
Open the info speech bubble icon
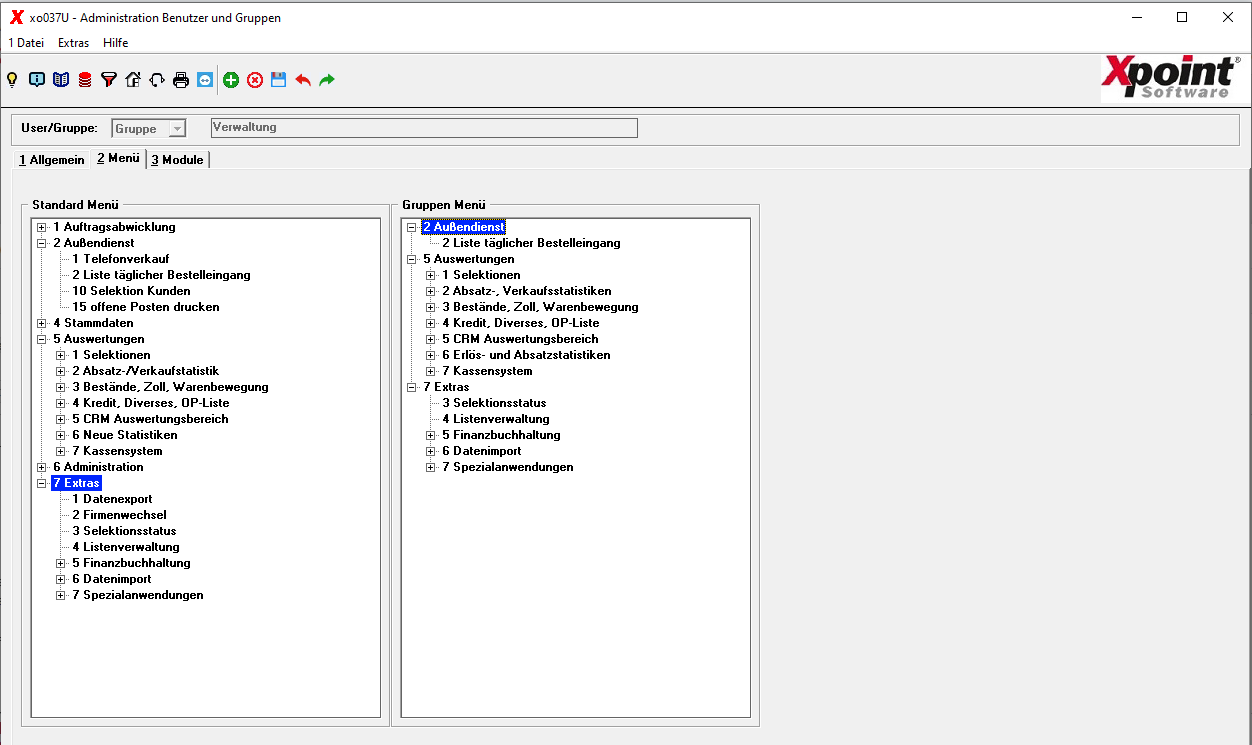37,80
